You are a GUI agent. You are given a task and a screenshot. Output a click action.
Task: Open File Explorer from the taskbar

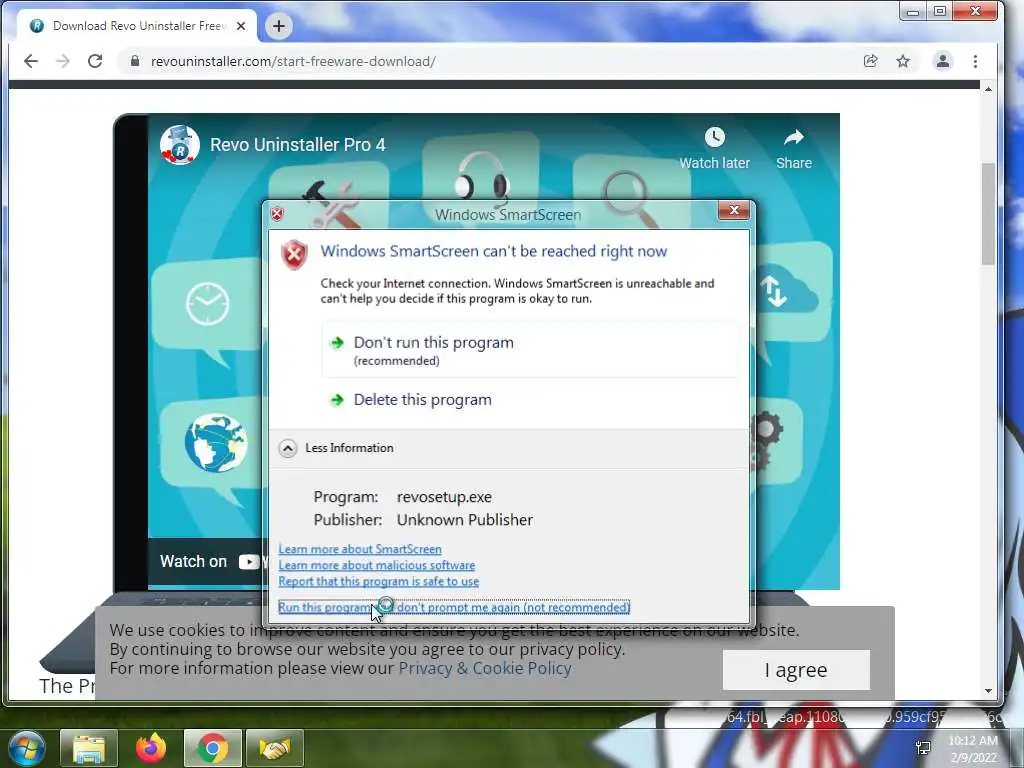tap(89, 748)
